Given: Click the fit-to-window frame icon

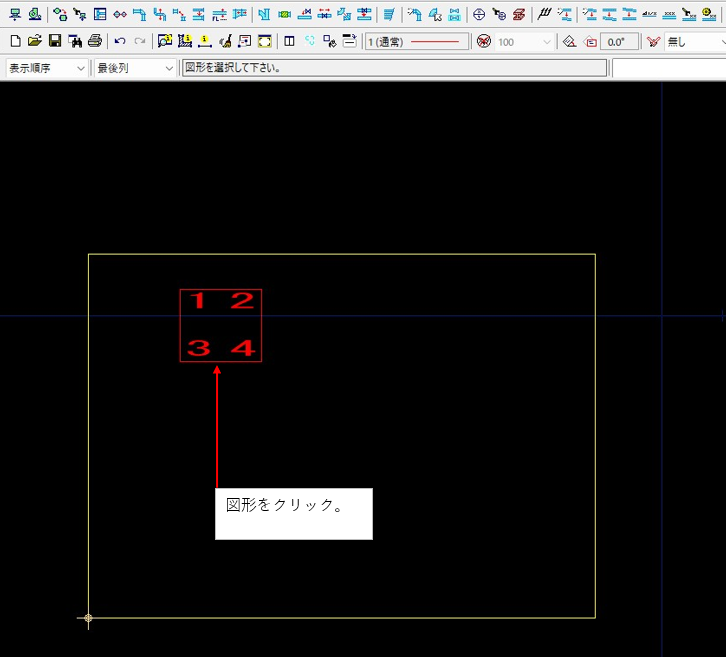Looking at the screenshot, I should (264, 42).
